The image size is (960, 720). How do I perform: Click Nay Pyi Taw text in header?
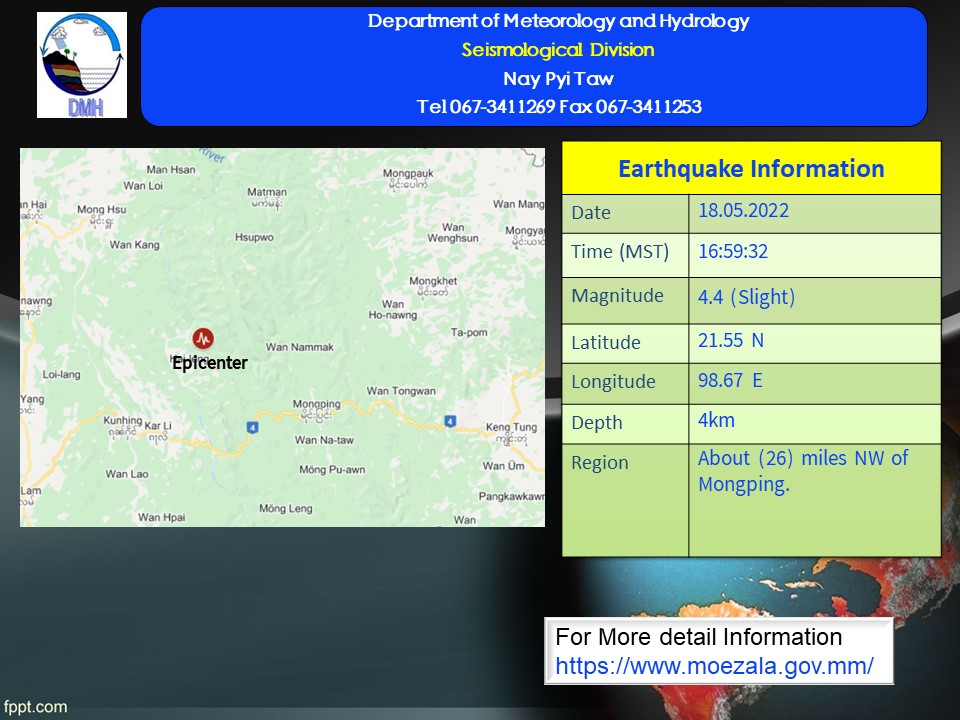click(x=558, y=78)
